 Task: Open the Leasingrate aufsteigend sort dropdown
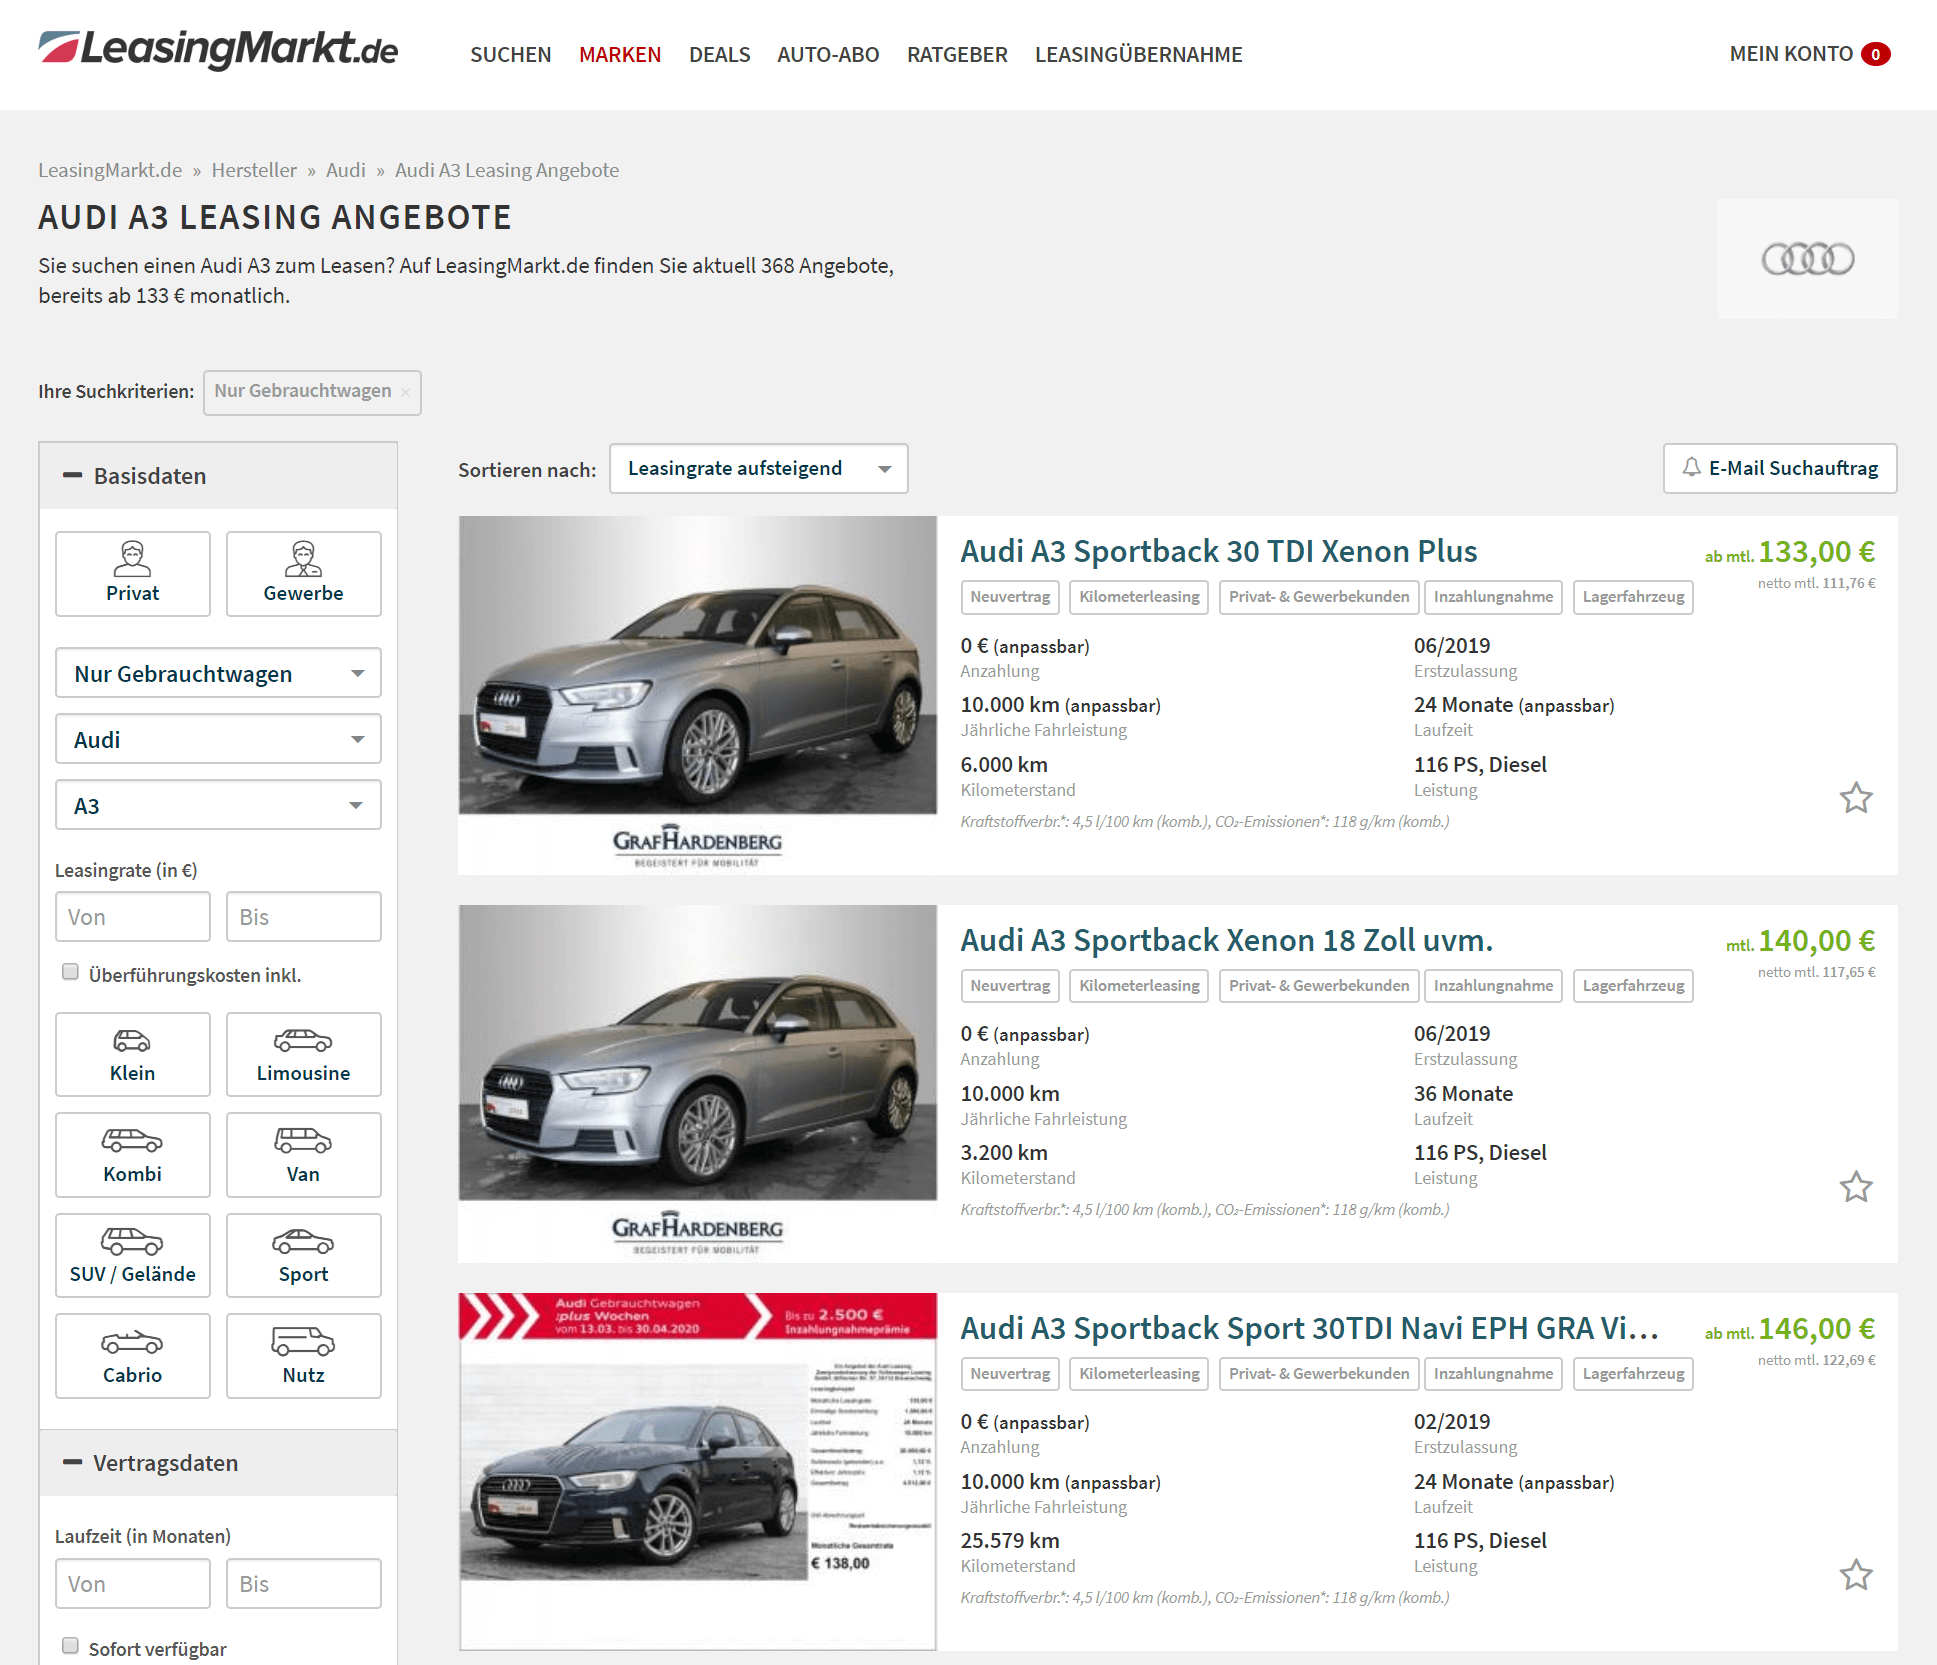pyautogui.click(x=759, y=469)
